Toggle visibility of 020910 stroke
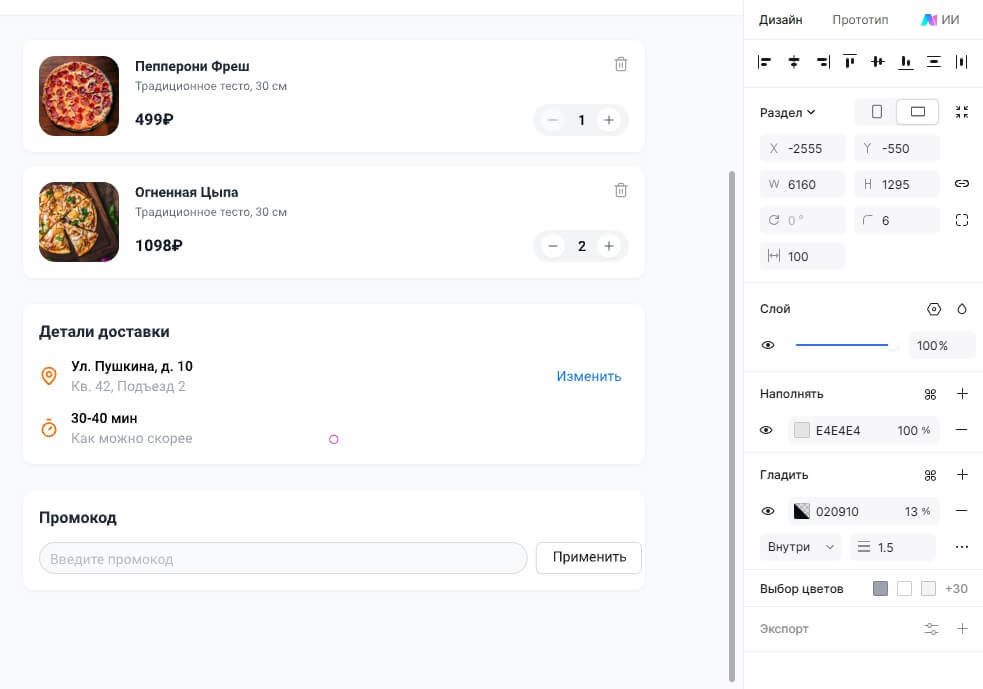Image resolution: width=983 pixels, height=689 pixels. (x=768, y=511)
